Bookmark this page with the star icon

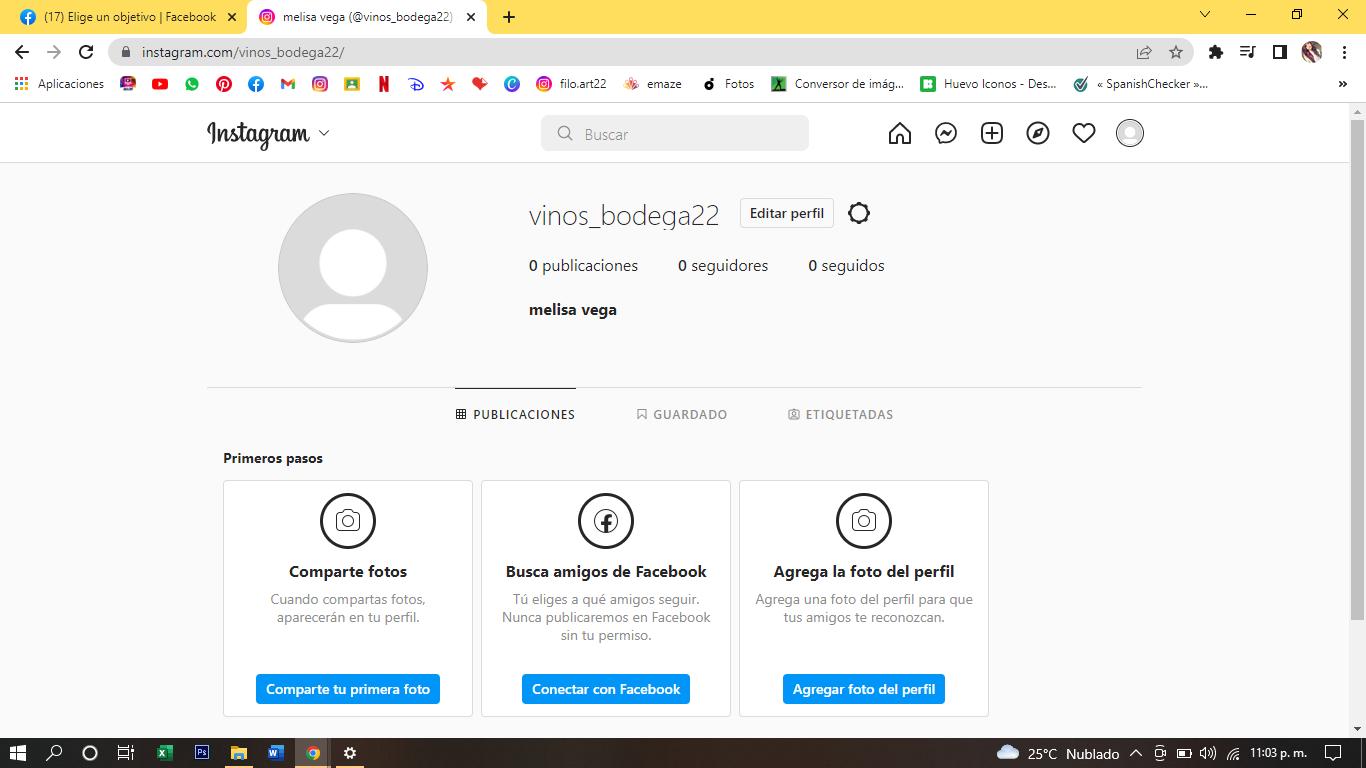[1176, 52]
